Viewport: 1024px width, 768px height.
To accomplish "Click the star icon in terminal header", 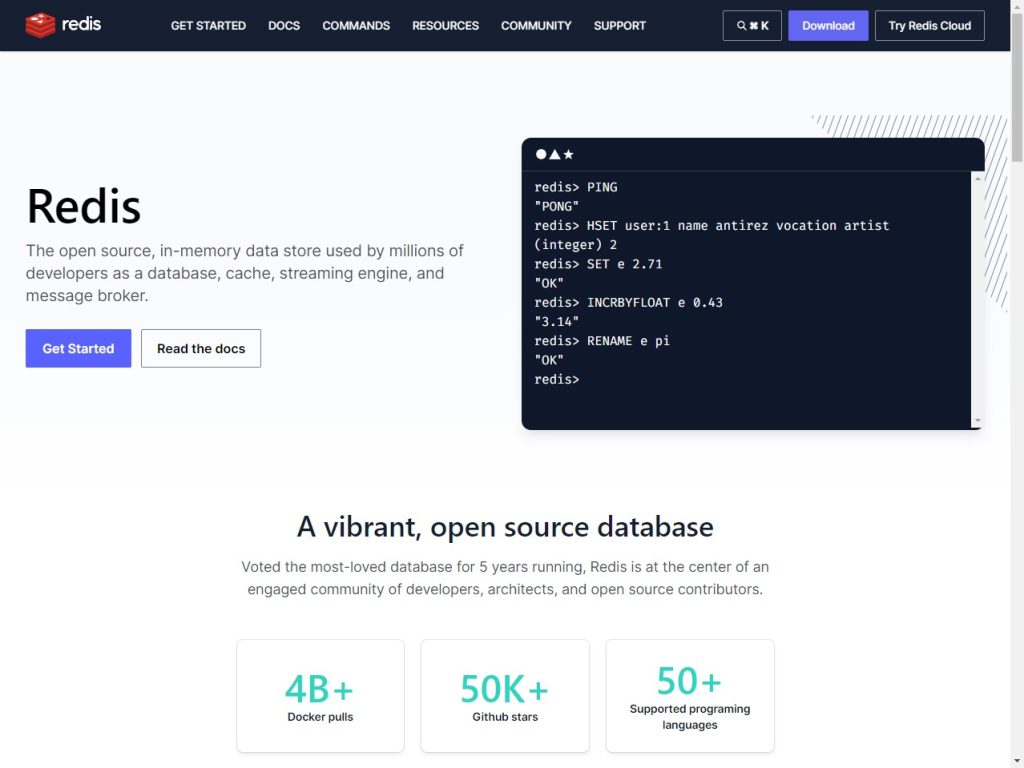I will 568,154.
